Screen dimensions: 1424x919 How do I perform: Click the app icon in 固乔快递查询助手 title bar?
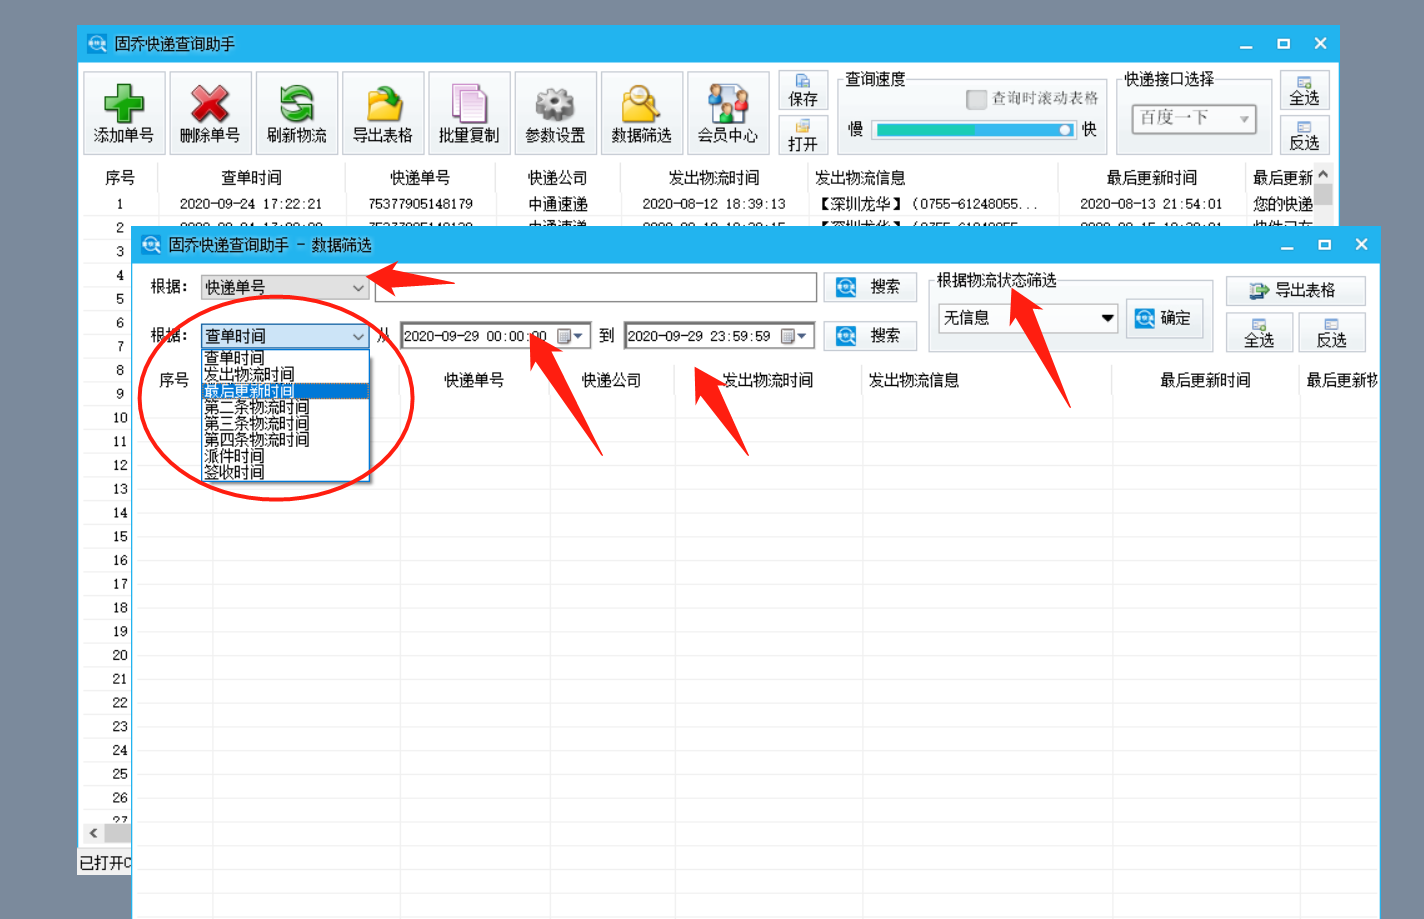pyautogui.click(x=97, y=44)
